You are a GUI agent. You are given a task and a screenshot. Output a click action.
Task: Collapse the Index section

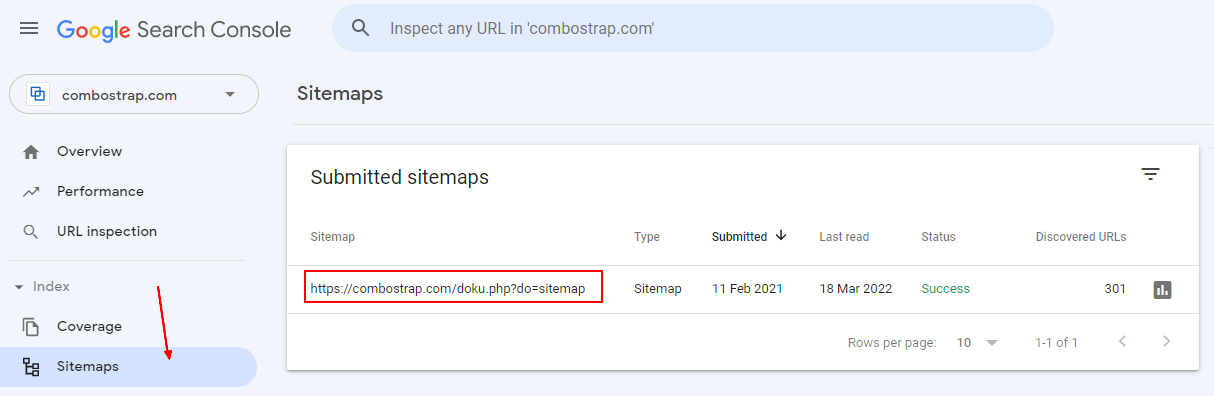coord(19,287)
